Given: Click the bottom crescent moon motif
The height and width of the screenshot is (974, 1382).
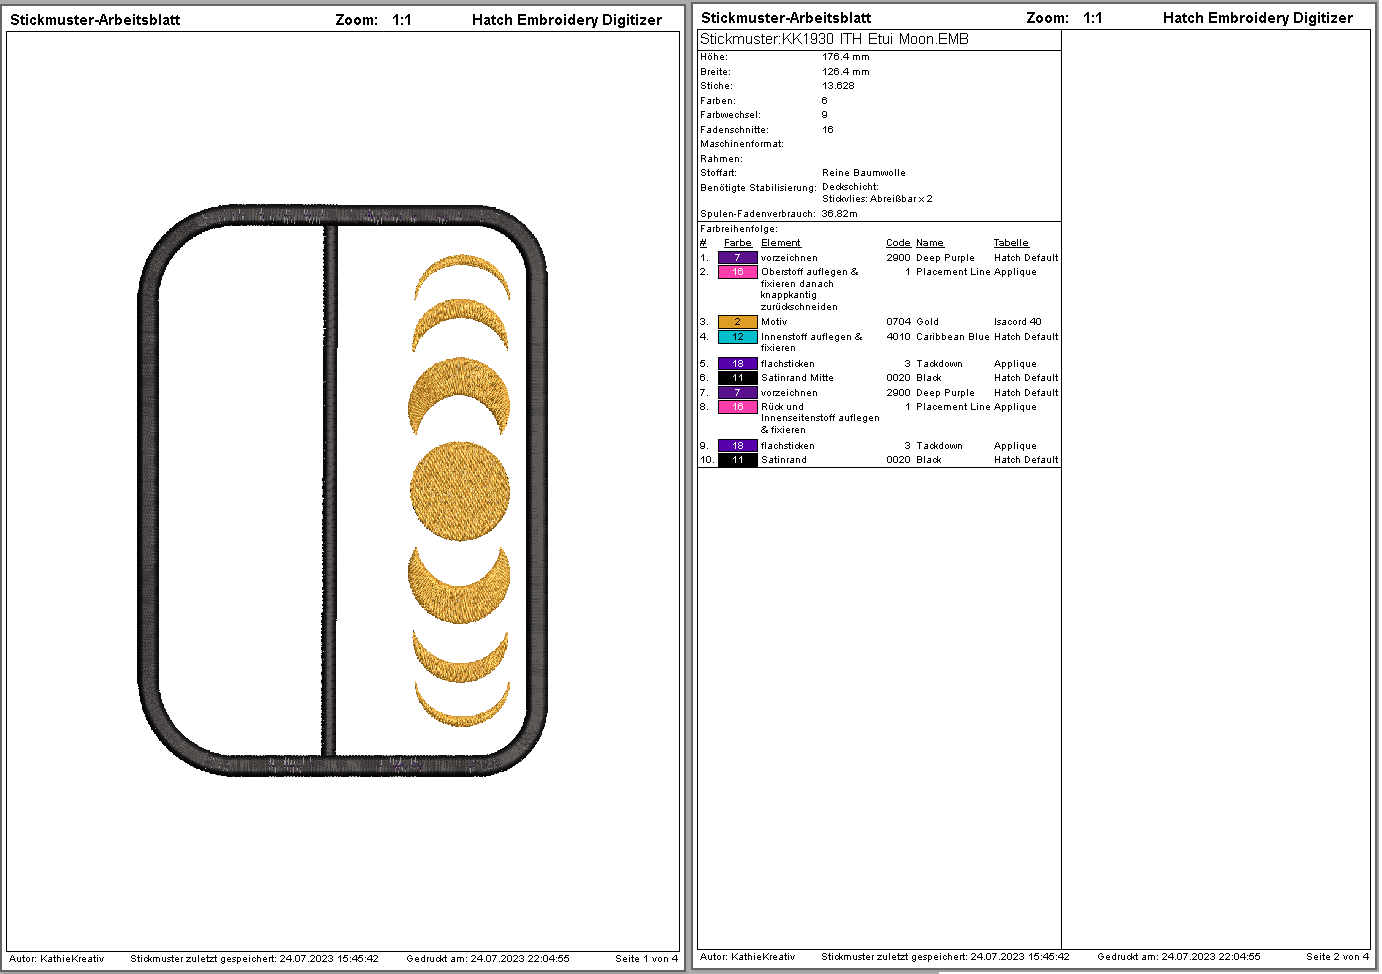Looking at the screenshot, I should tap(463, 704).
